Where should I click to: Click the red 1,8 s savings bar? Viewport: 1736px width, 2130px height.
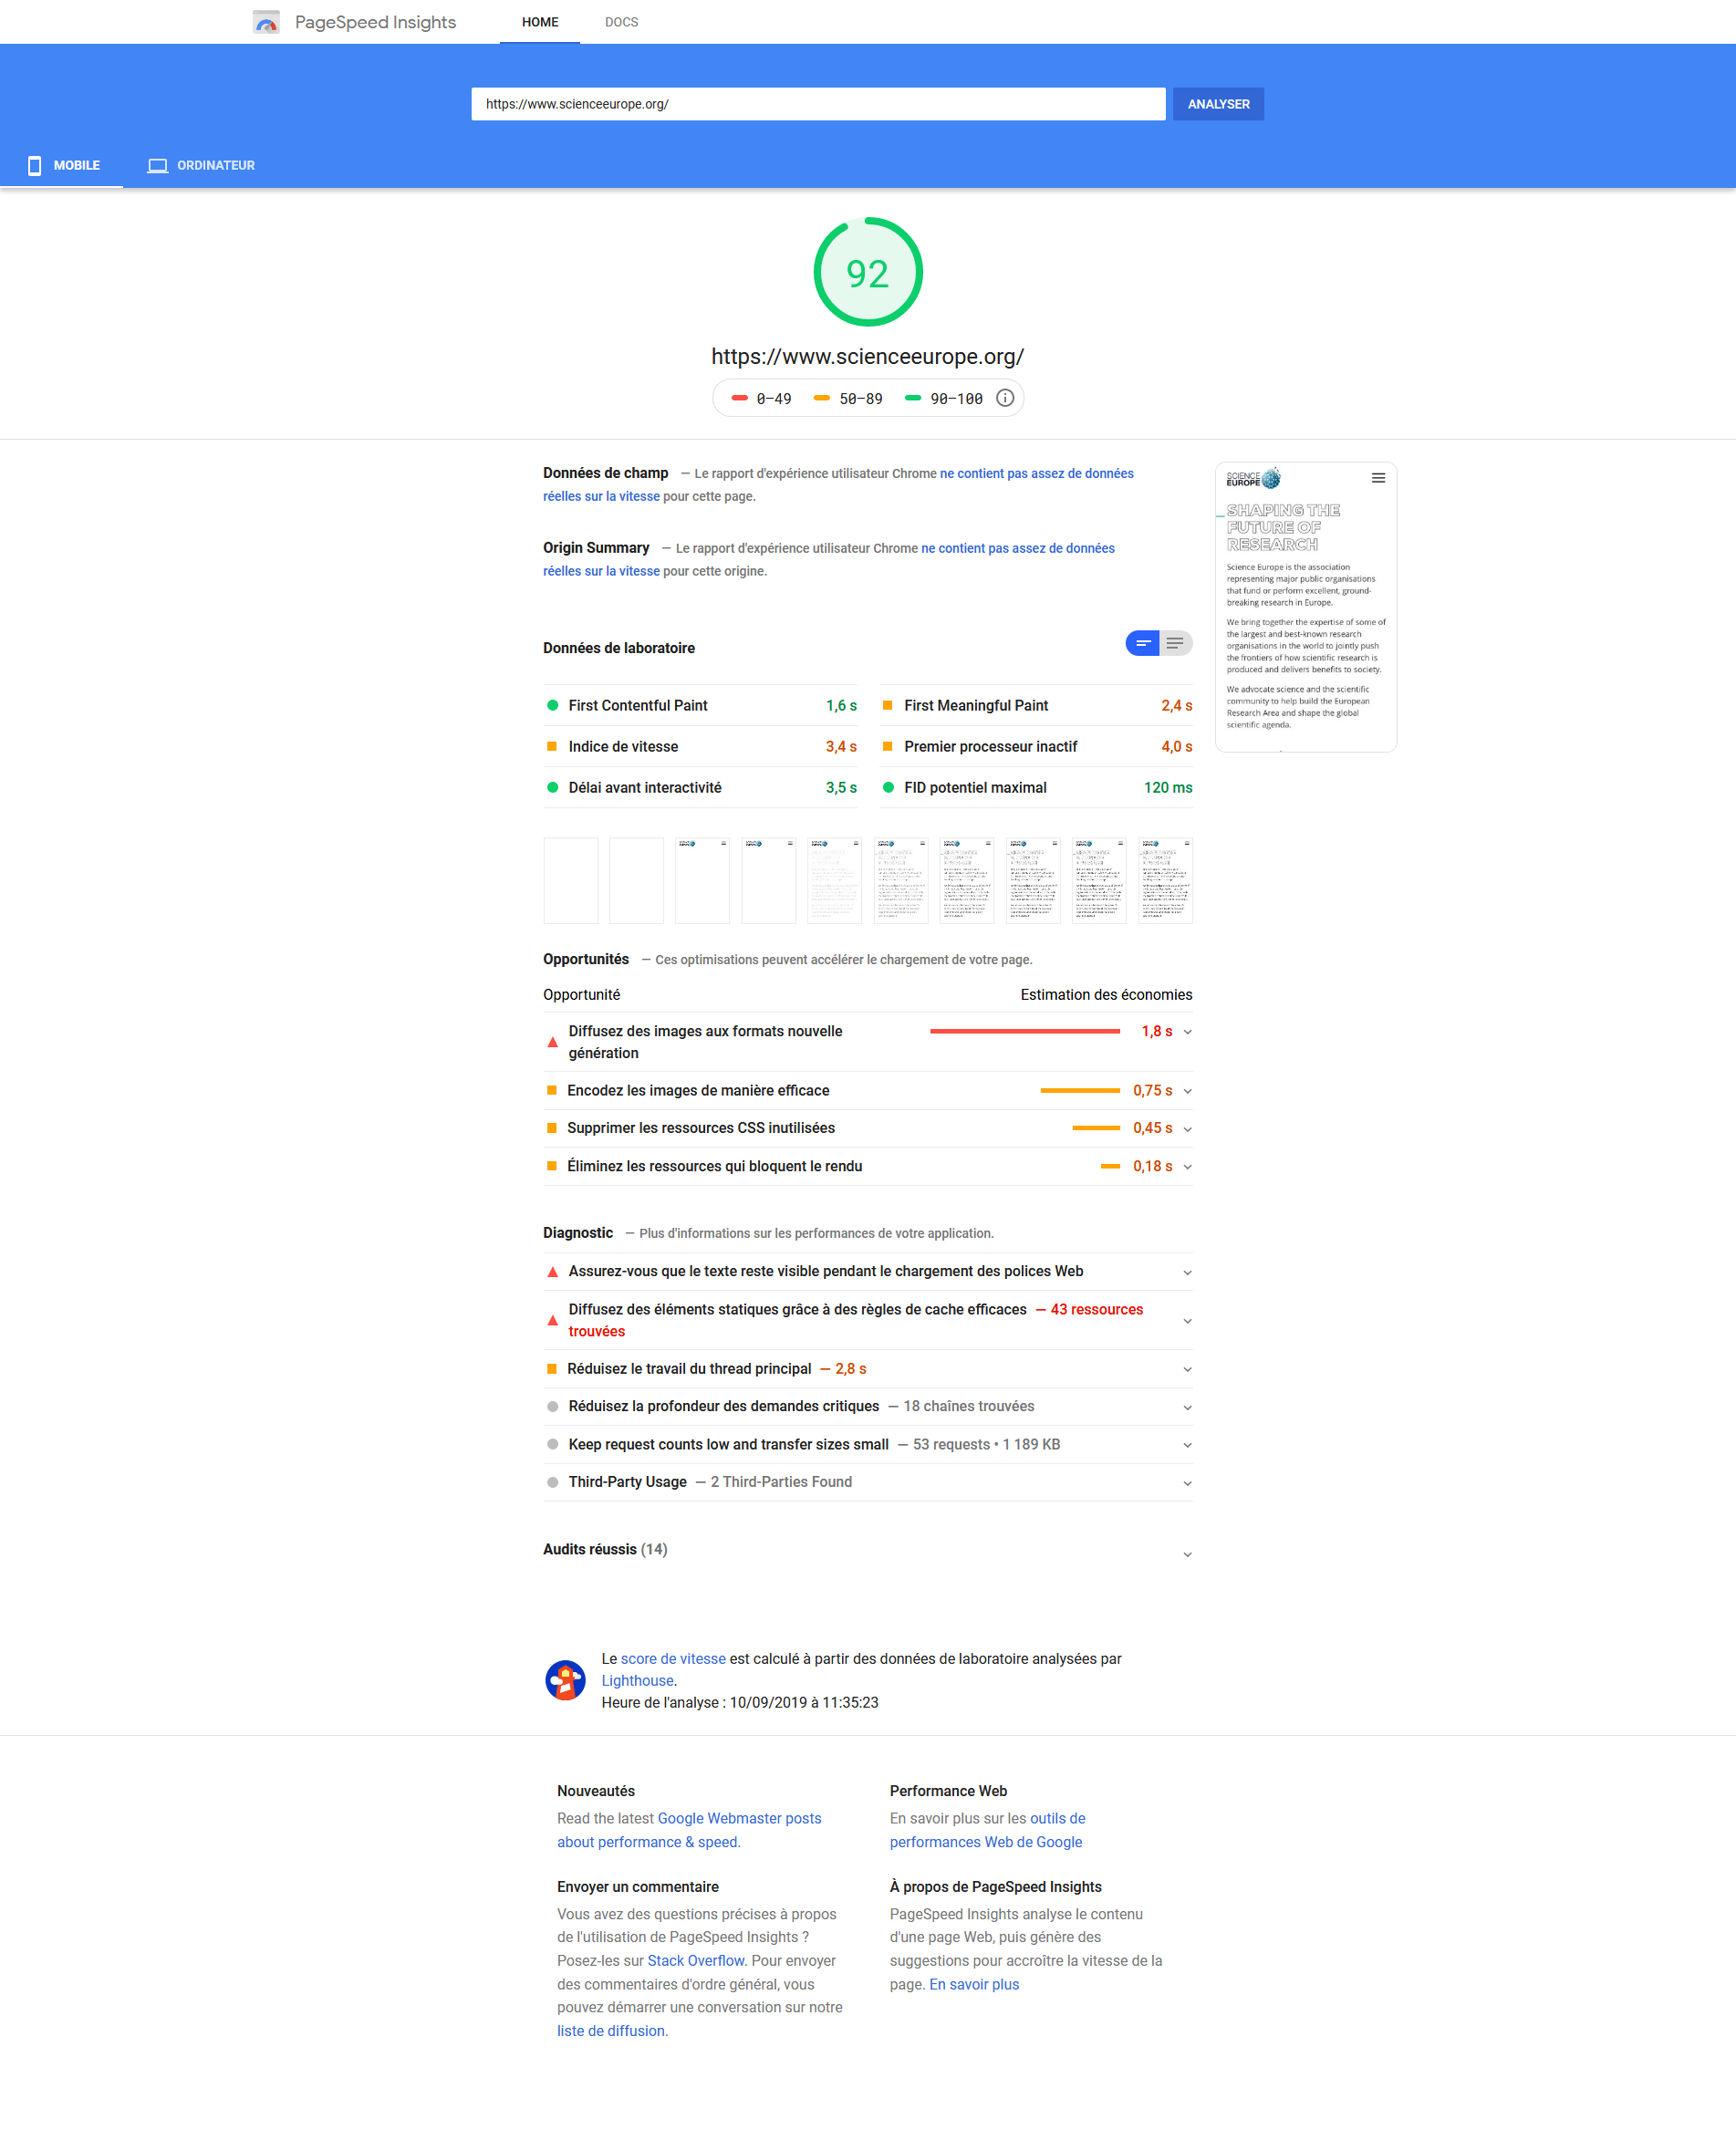pos(1024,1031)
